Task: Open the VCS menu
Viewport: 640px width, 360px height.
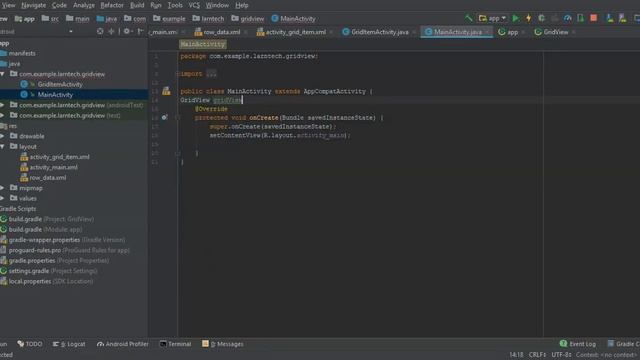Action: pos(194,5)
